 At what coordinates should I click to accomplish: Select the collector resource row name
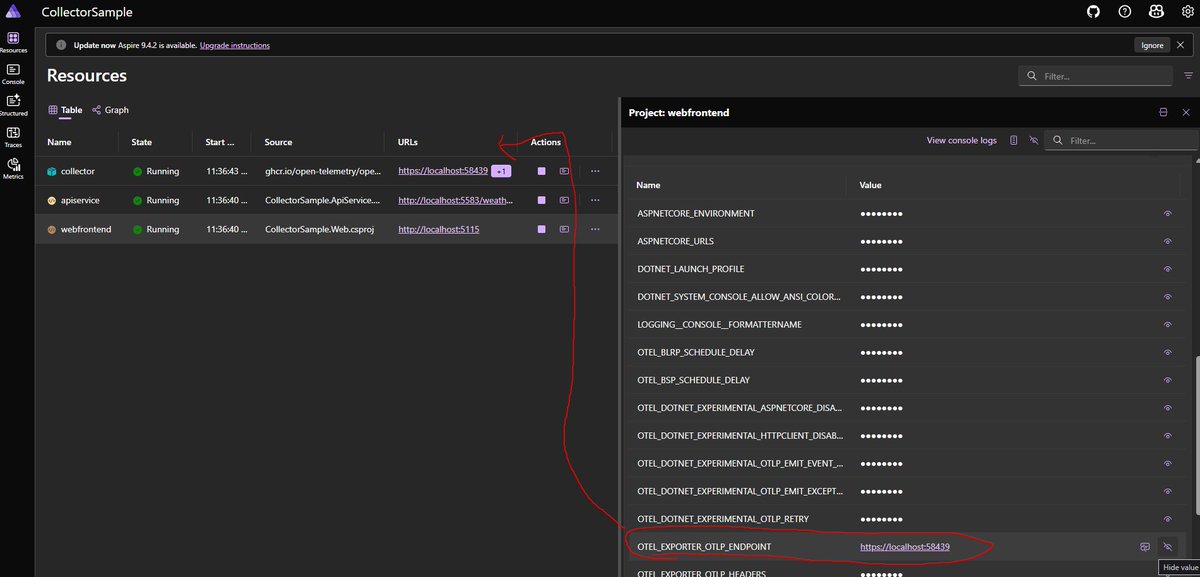(78, 171)
